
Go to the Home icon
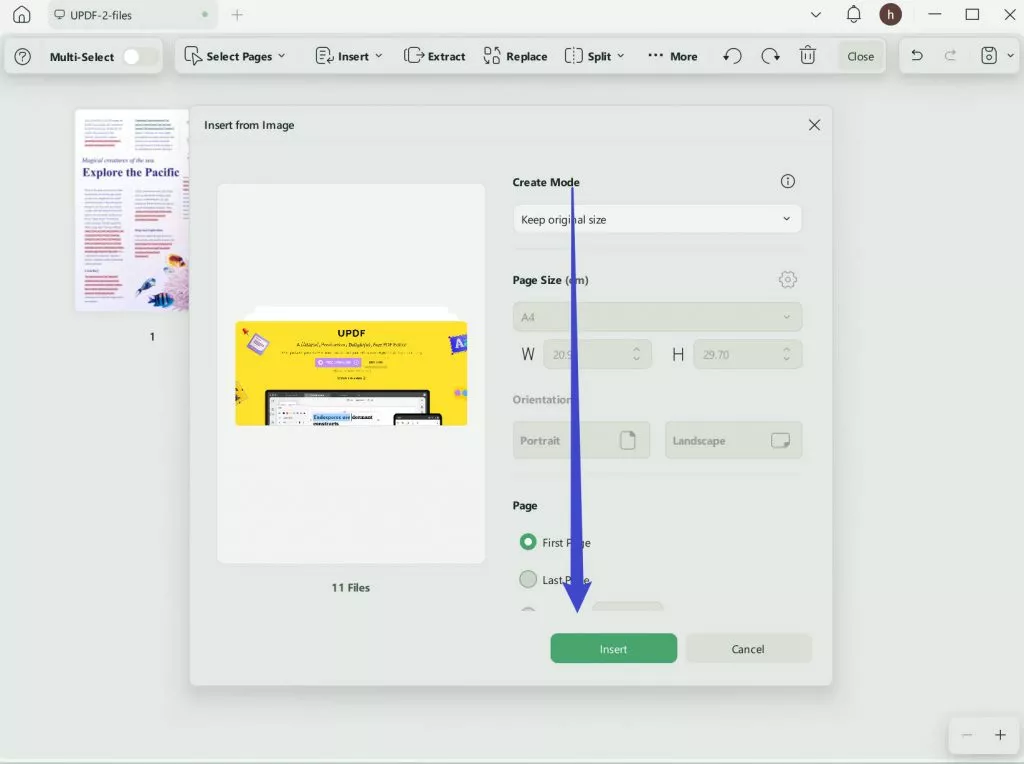tap(22, 14)
